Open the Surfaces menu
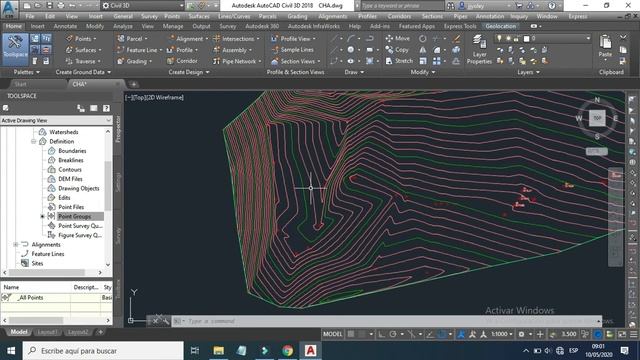Screen dimensions: 640x360 point(199,16)
